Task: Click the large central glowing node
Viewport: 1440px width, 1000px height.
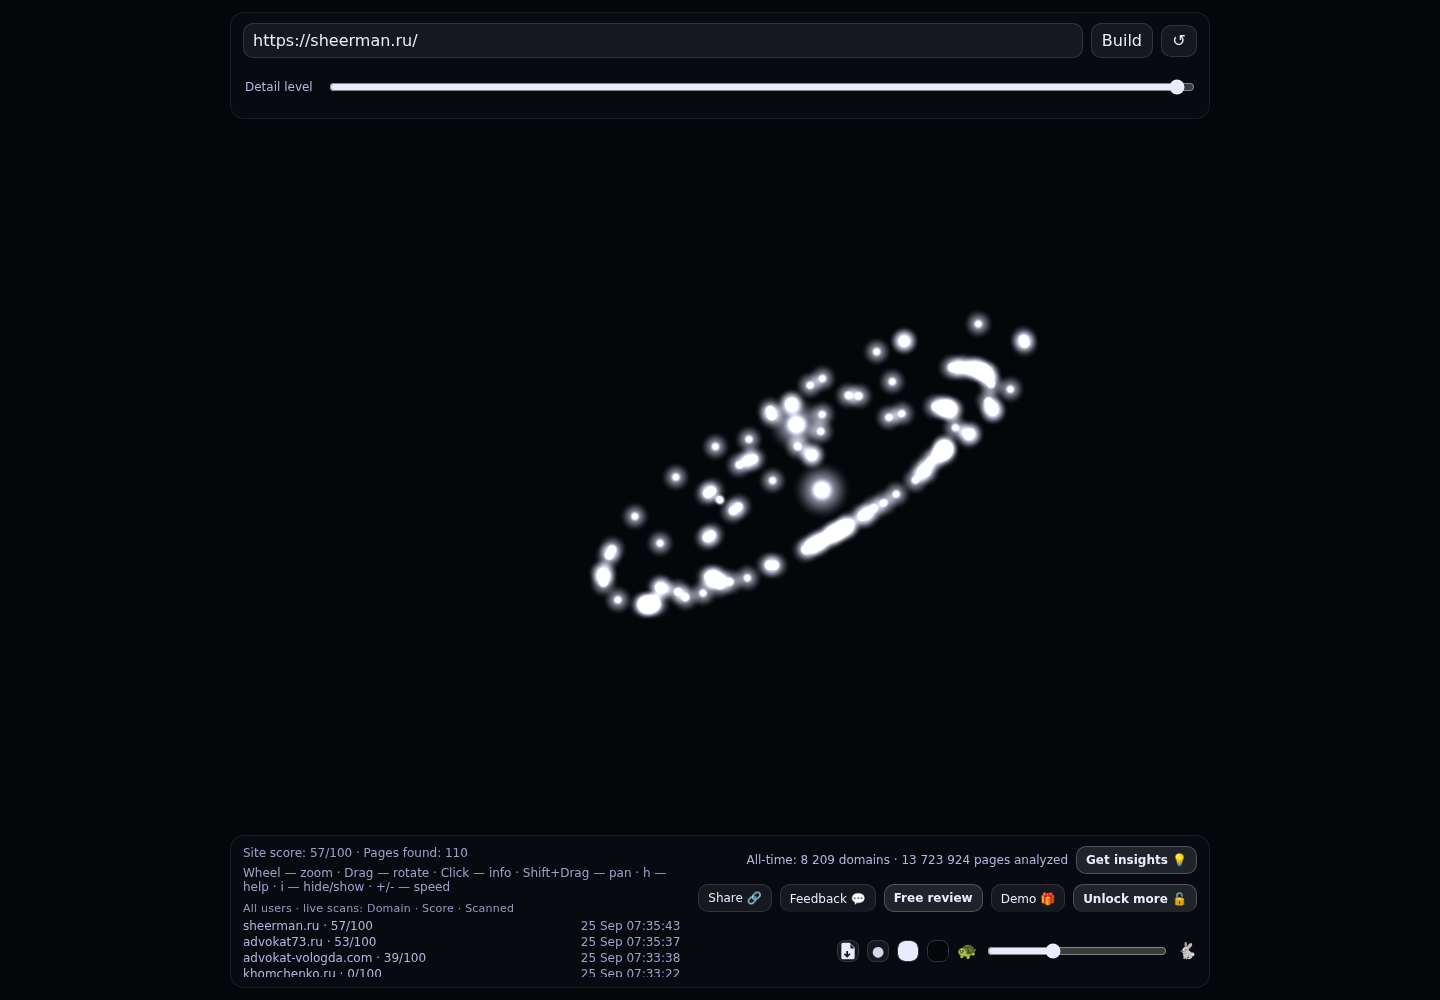Action: point(822,490)
